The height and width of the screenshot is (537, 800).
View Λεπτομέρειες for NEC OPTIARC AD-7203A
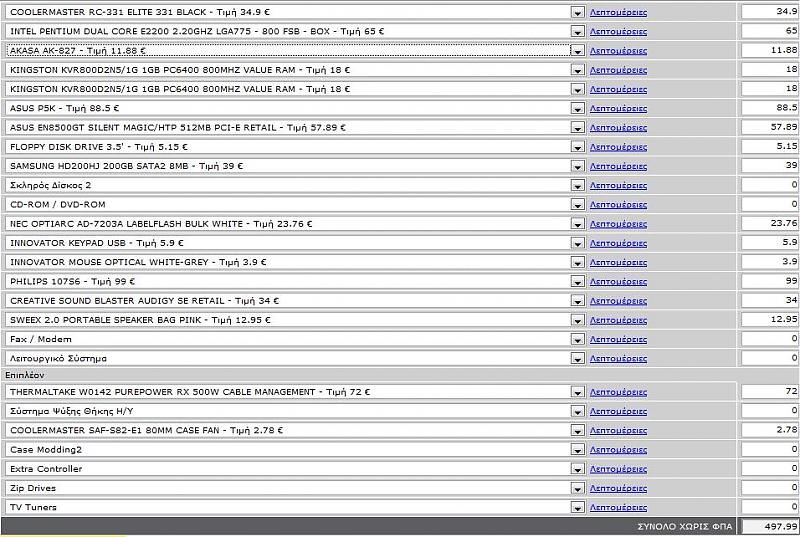[618, 224]
